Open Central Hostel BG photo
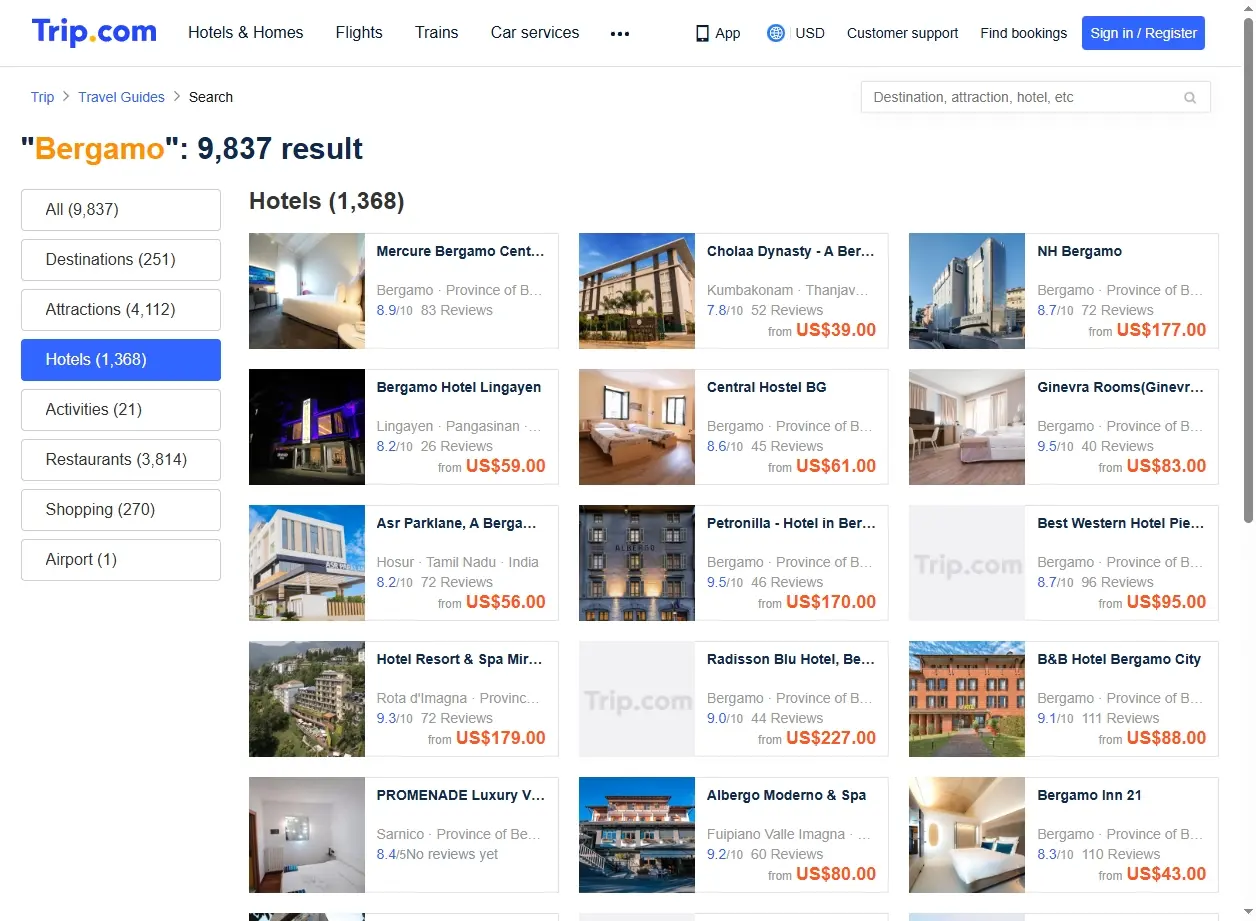Screen dimensions: 1256x921 pos(637,427)
